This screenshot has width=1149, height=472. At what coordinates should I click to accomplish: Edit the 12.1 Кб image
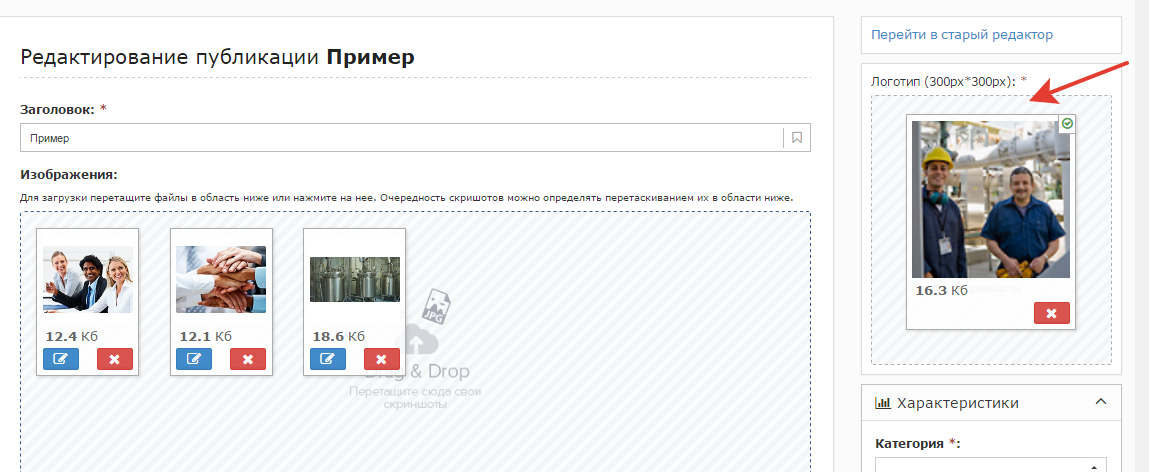click(x=194, y=359)
